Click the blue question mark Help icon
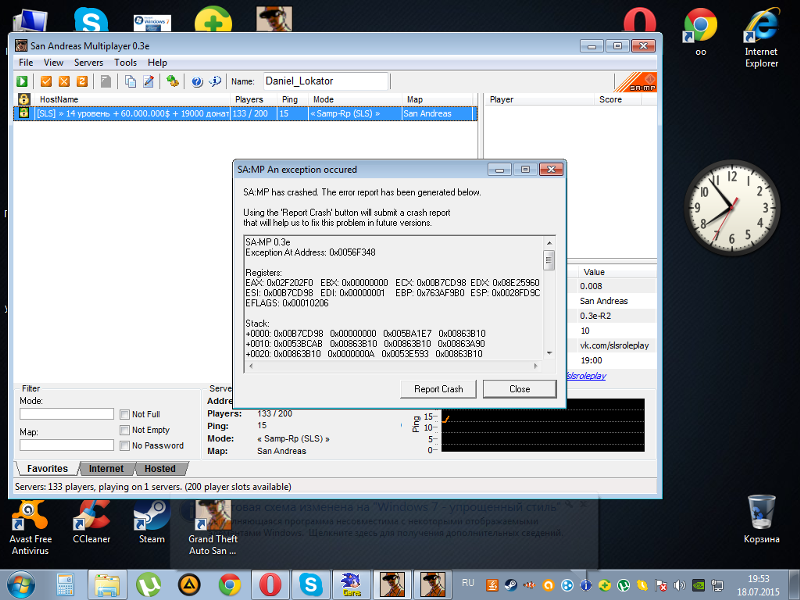This screenshot has width=800, height=600. click(x=197, y=82)
